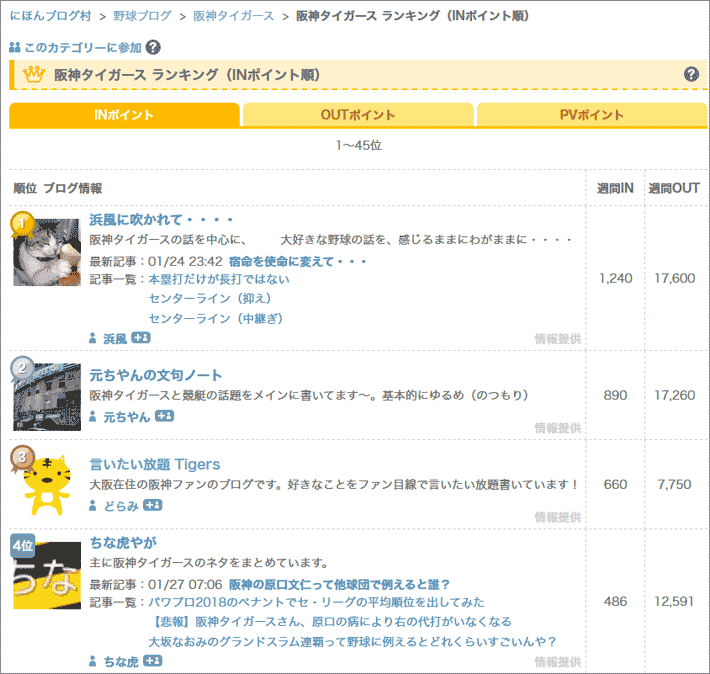Viewport: 710px width, 674px height.
Task: Open blog 元ちゃんの文句ノート
Action: pyautogui.click(x=156, y=375)
